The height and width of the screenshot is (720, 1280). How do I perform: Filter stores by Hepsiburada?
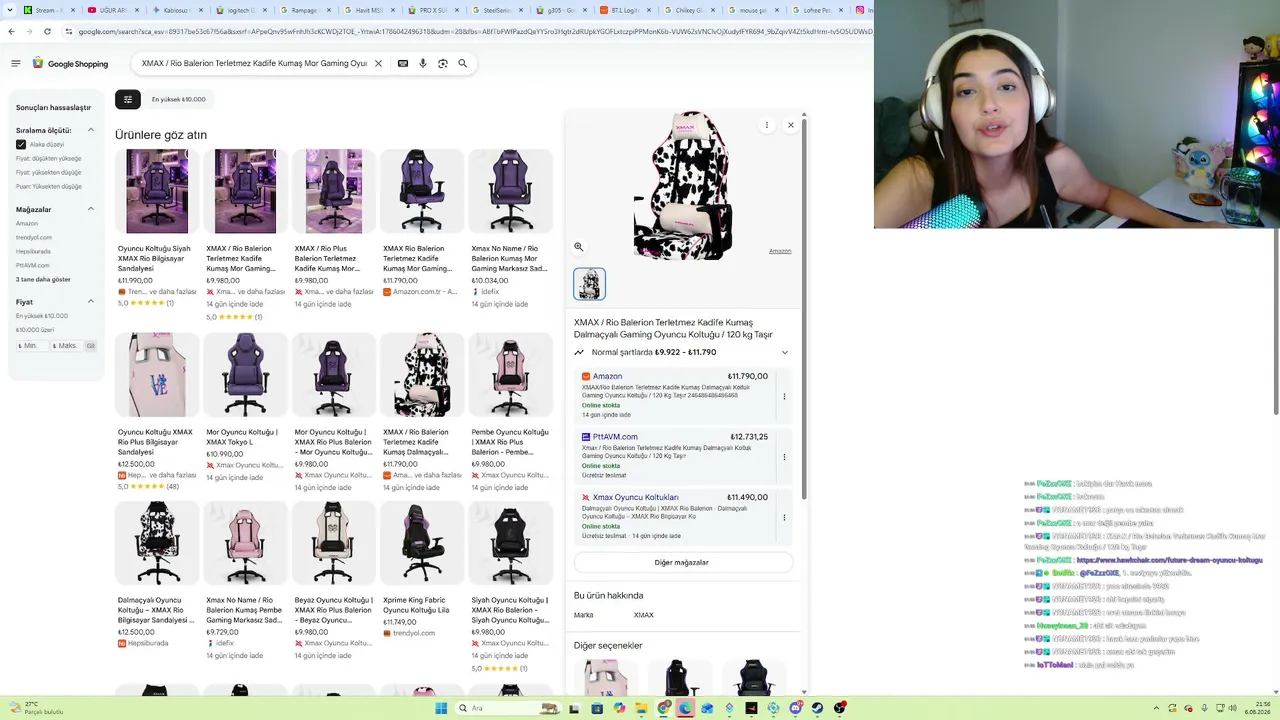(x=33, y=251)
